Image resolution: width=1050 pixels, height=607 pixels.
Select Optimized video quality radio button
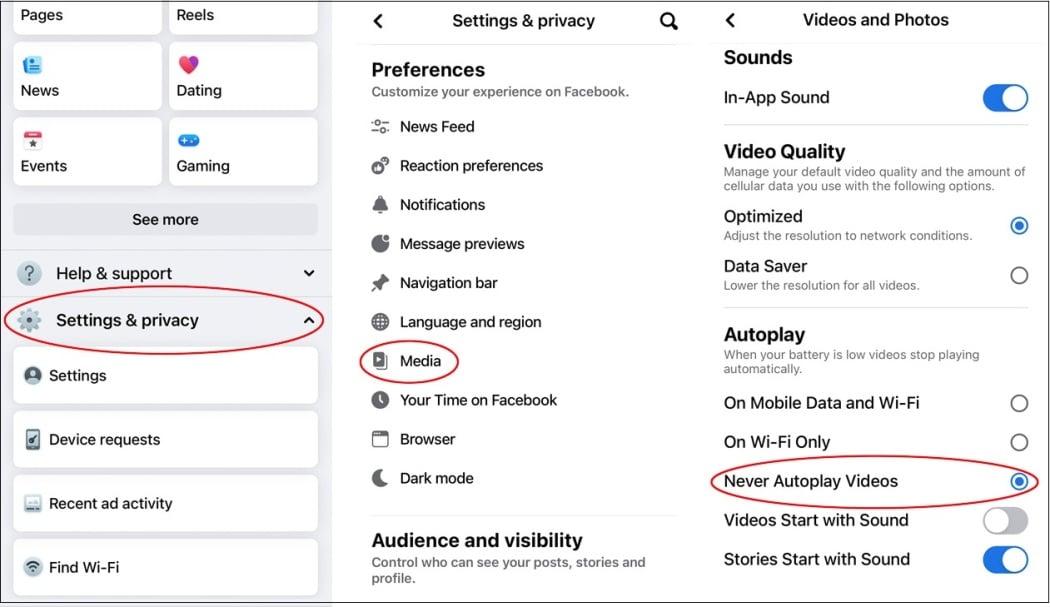[1019, 226]
